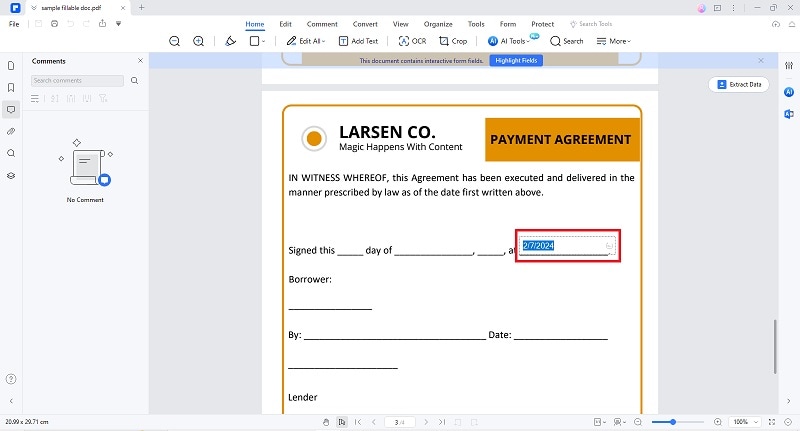Click the print icon in quick access bar
The width and height of the screenshot is (800, 431).
tap(55, 24)
